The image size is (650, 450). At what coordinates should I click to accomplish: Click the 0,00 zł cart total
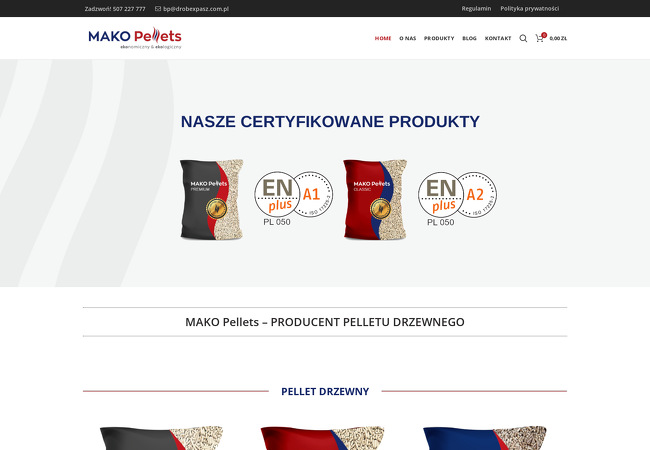tap(558, 38)
